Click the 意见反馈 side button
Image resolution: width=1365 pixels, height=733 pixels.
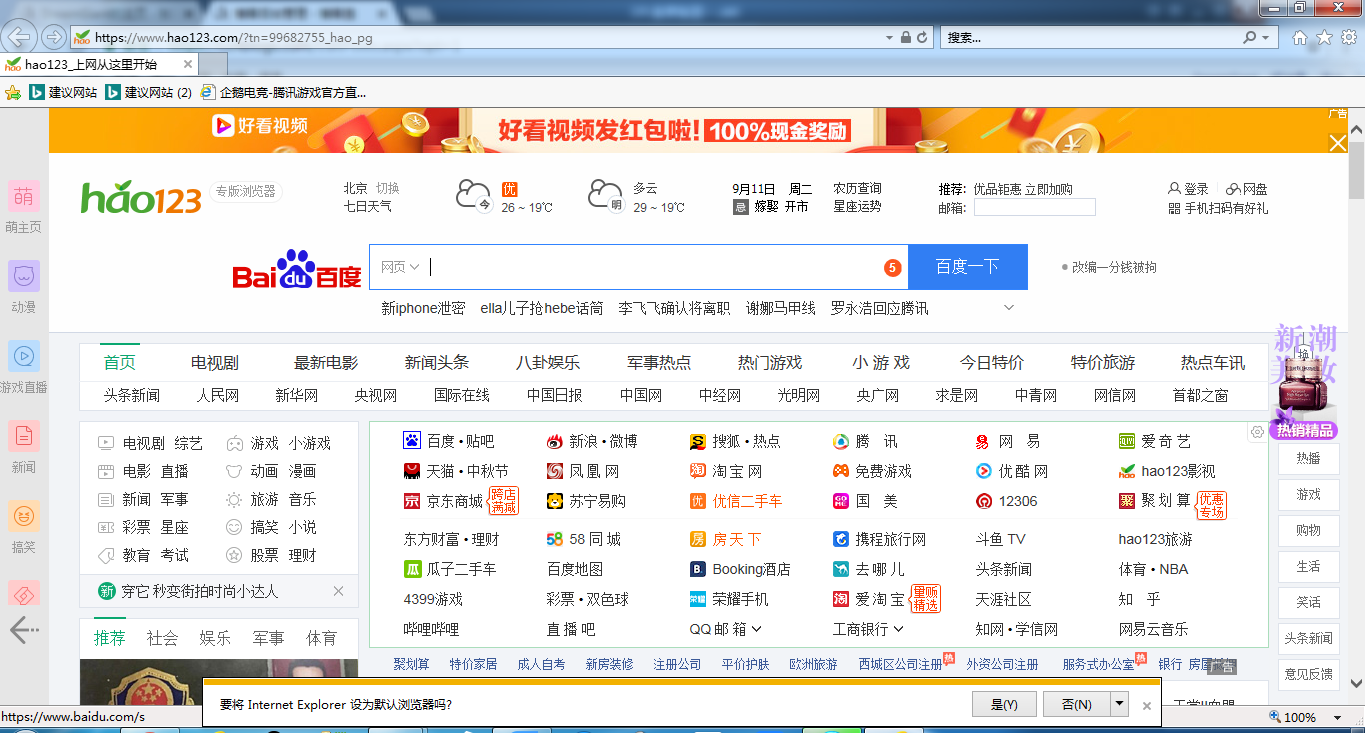[1309, 674]
